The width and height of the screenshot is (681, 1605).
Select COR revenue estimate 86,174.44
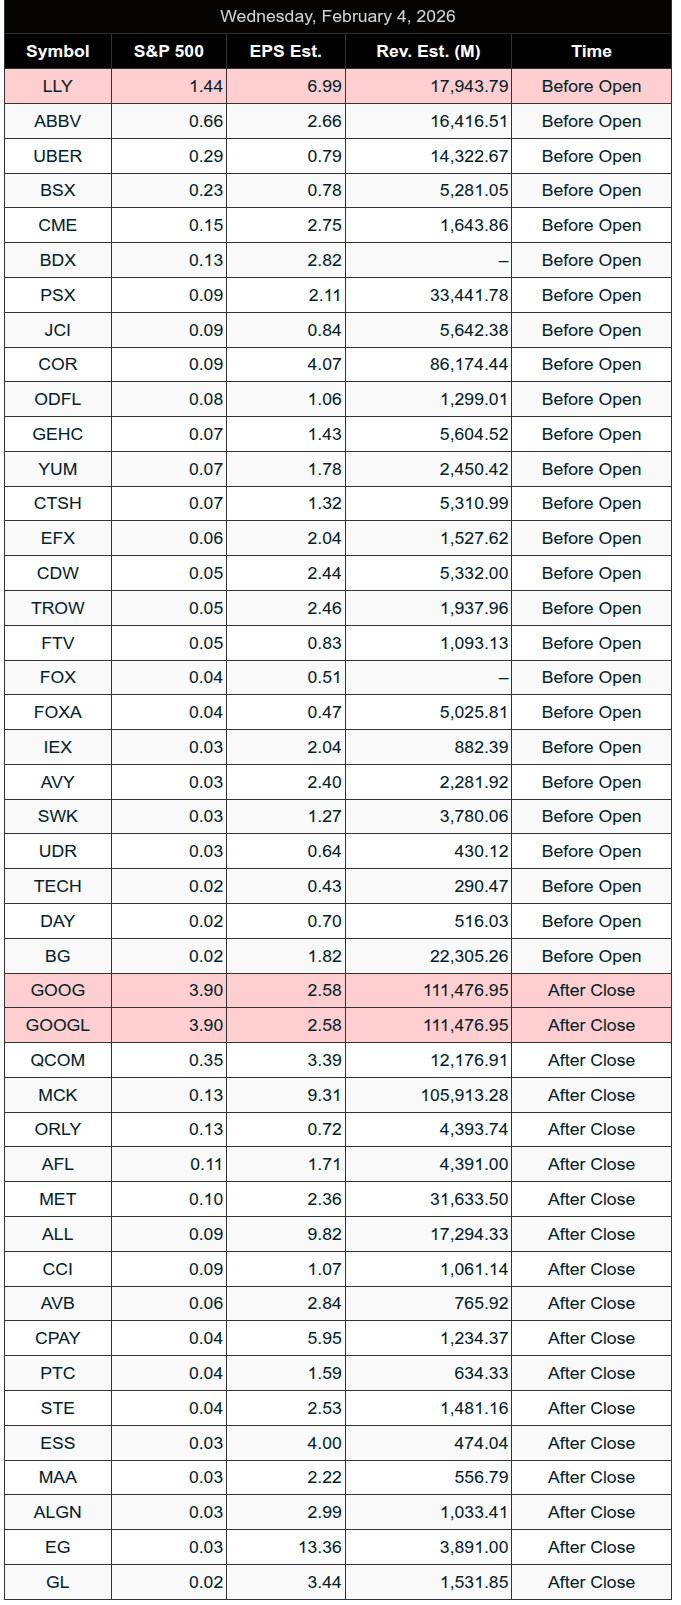click(469, 364)
